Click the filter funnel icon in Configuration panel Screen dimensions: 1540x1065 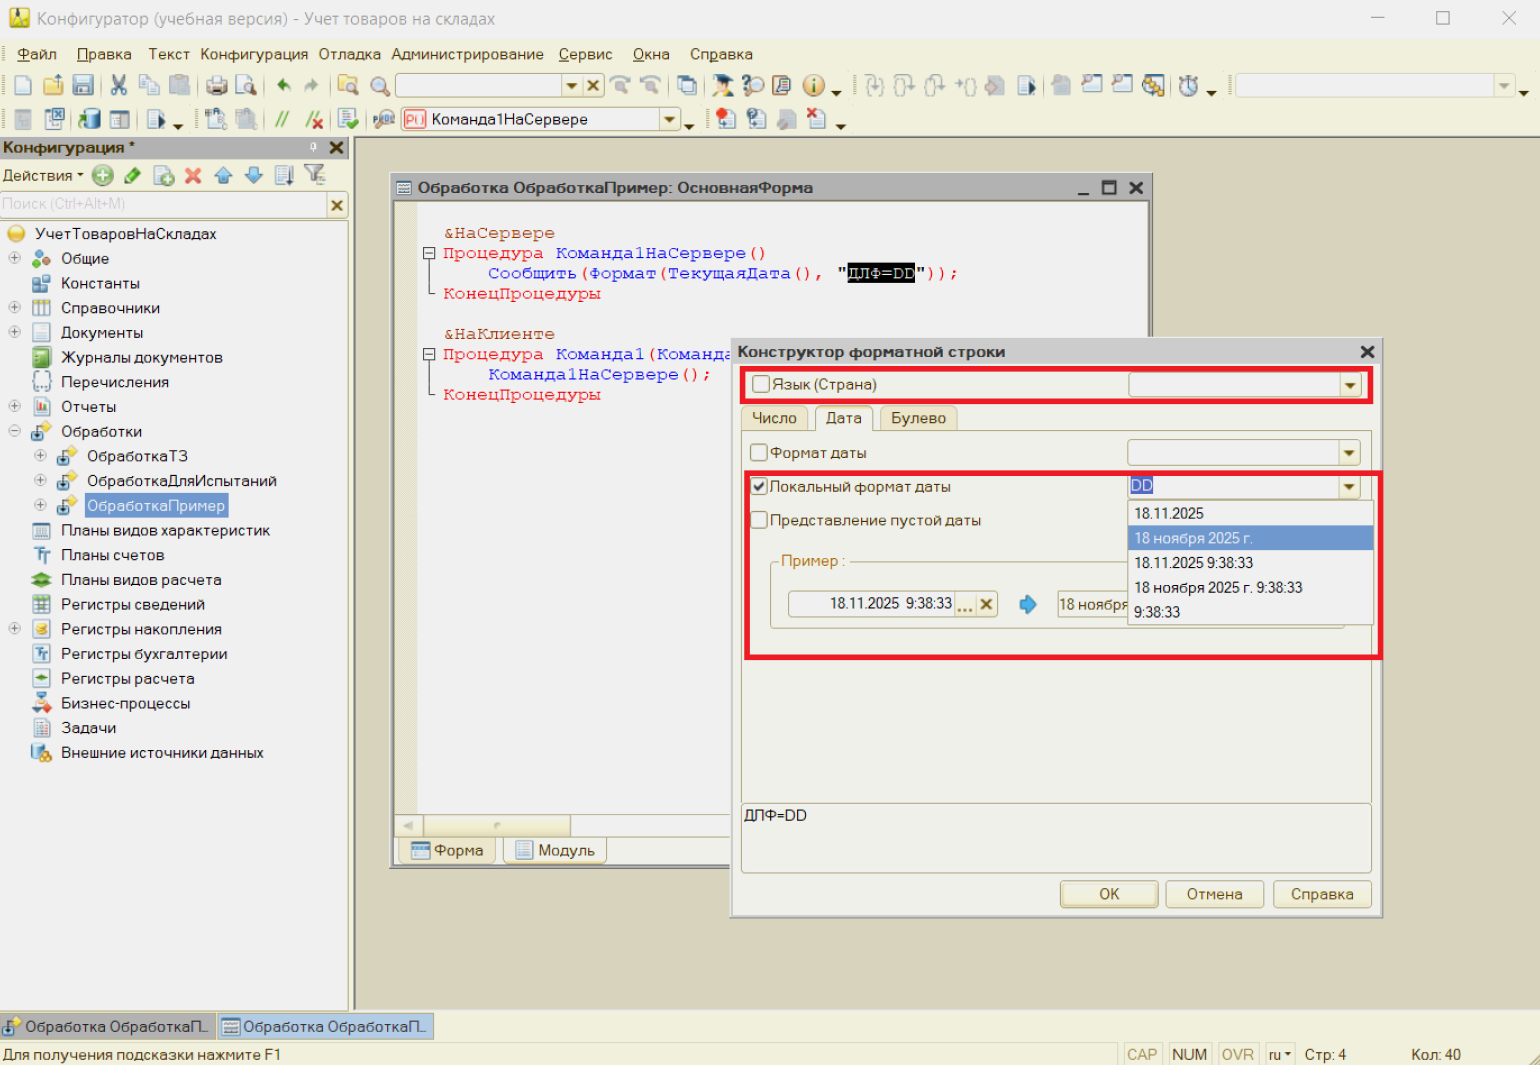pyautogui.click(x=315, y=175)
